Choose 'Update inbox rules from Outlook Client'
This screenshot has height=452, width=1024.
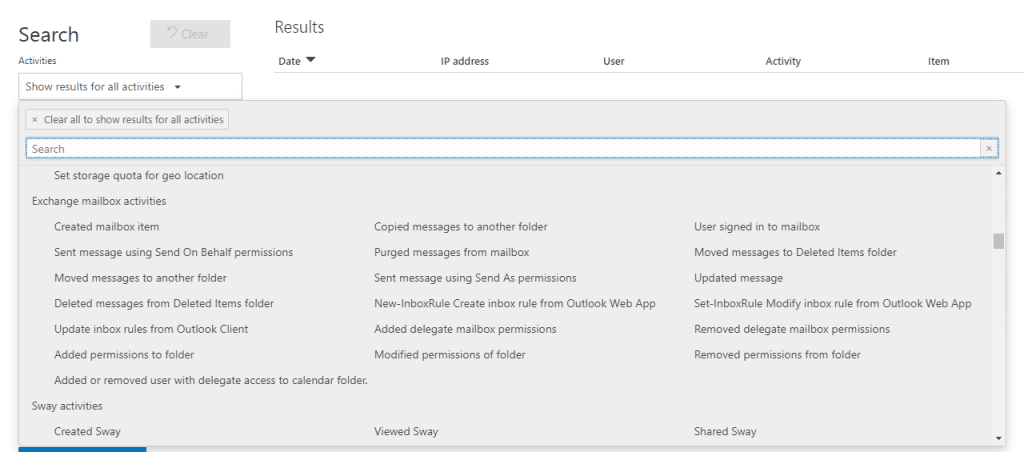point(151,329)
